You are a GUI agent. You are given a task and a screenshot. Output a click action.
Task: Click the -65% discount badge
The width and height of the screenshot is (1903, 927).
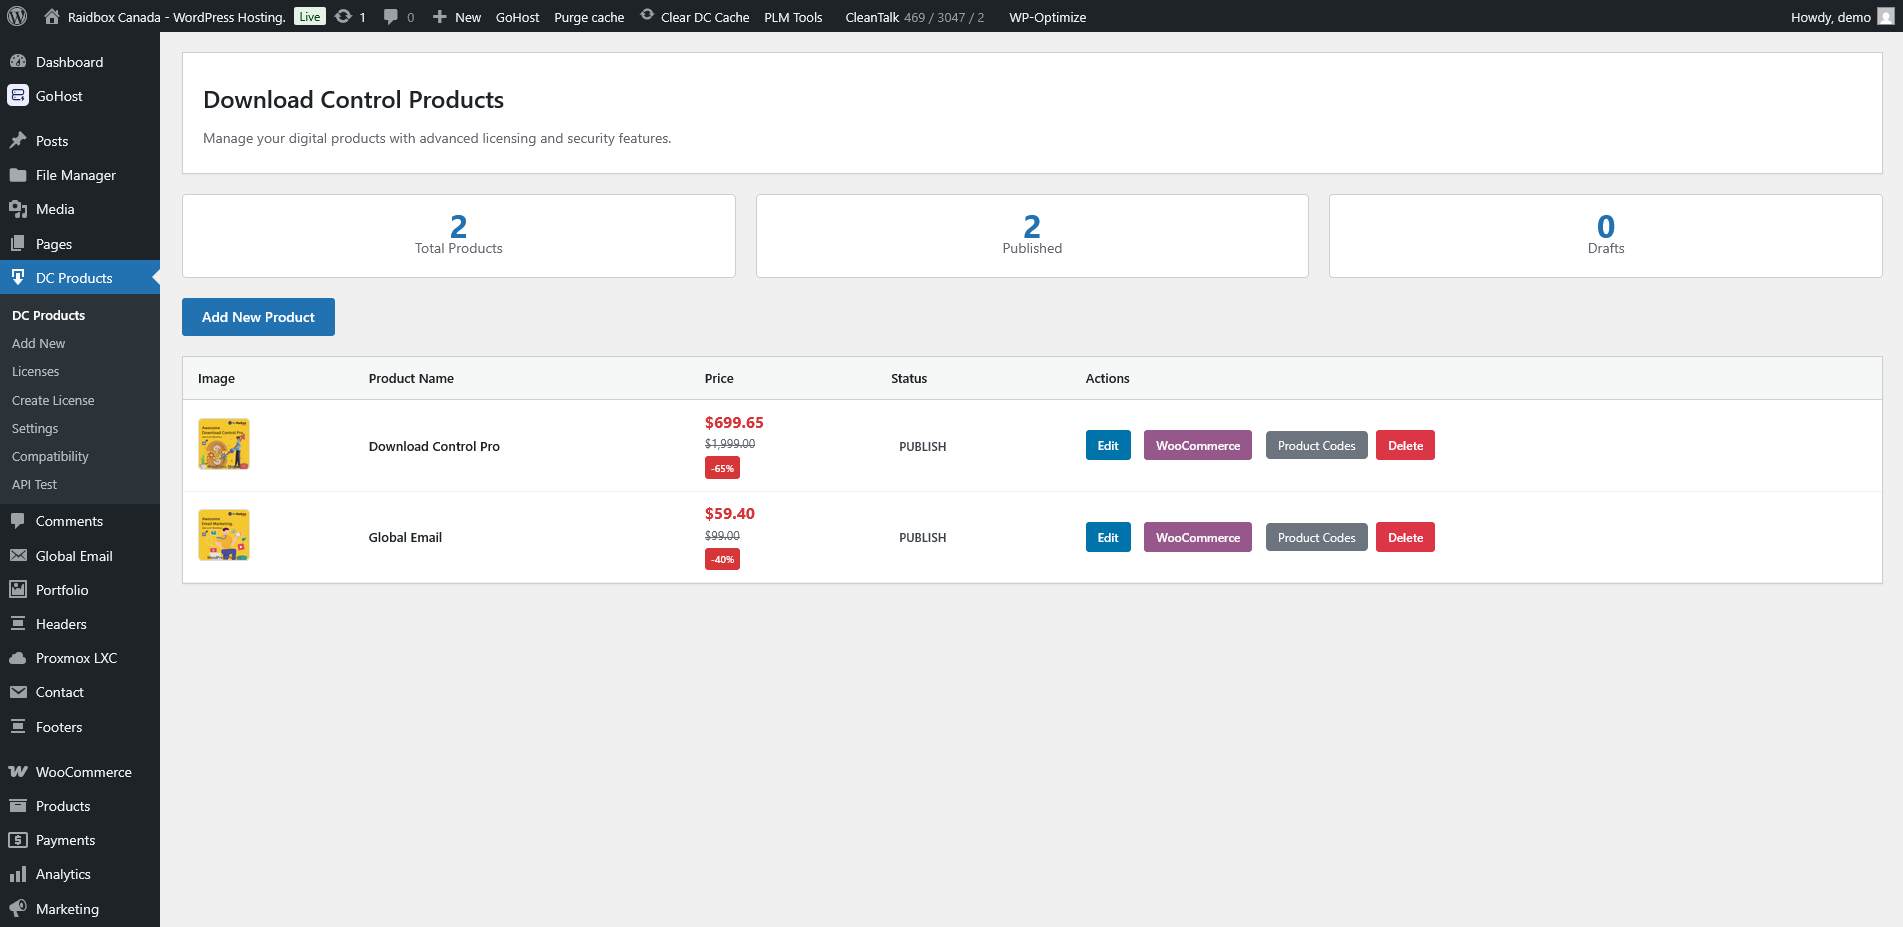click(722, 468)
